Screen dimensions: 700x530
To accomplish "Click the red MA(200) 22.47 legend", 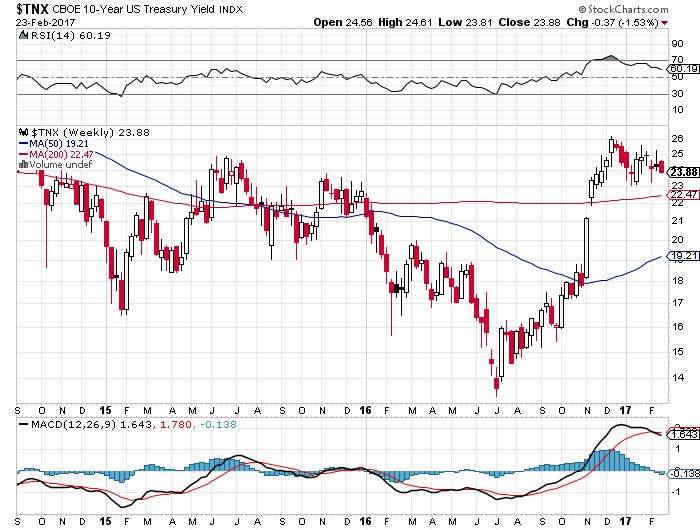I will coord(56,154).
